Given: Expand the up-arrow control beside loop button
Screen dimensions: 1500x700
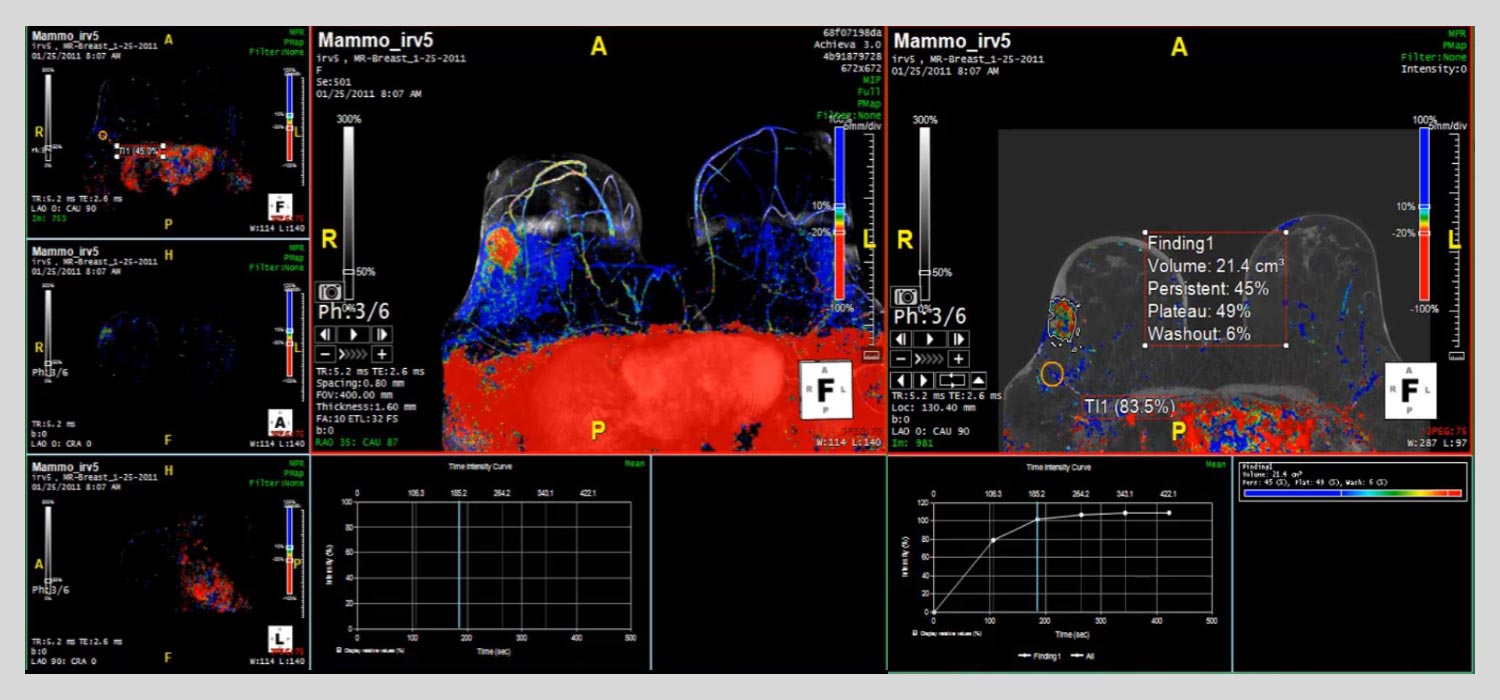Looking at the screenshot, I should point(978,380).
